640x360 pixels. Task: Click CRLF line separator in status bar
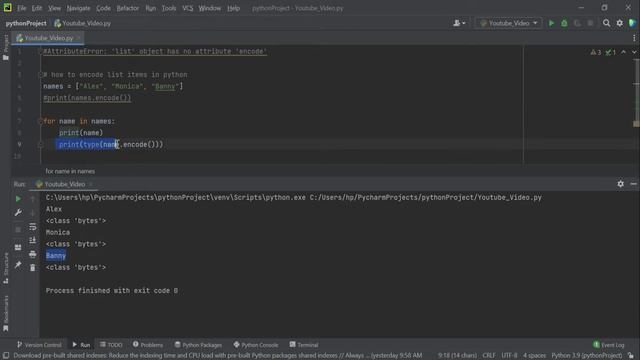tap(489, 356)
